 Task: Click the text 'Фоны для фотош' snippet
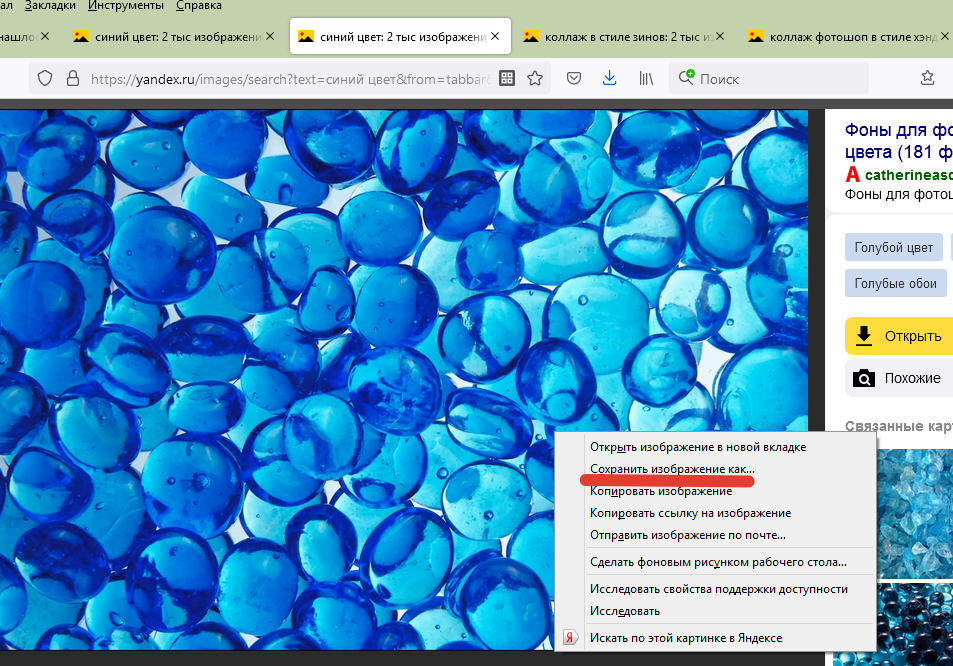pyautogui.click(x=898, y=194)
